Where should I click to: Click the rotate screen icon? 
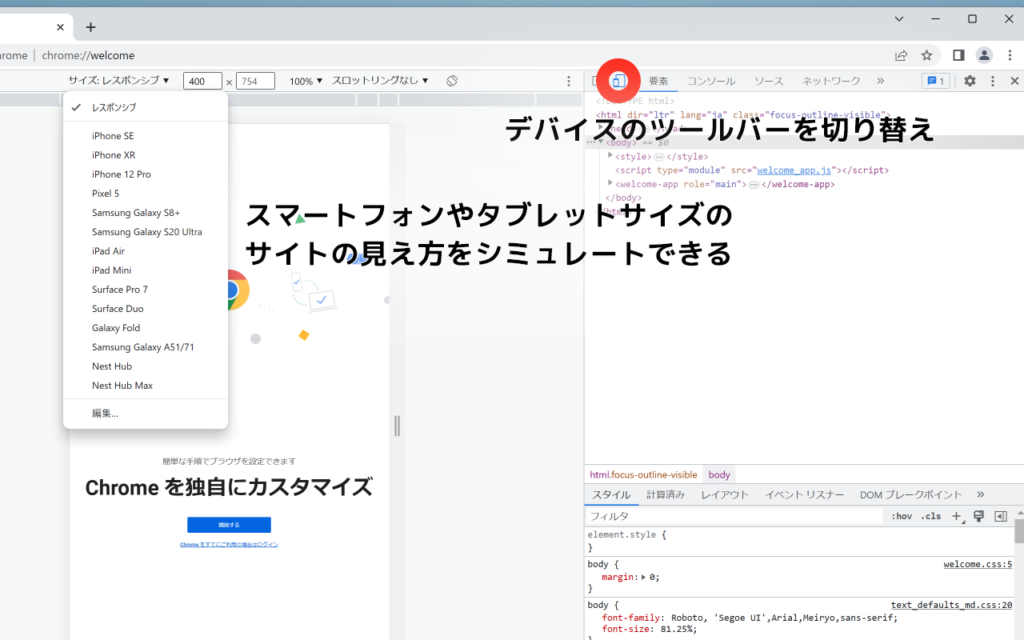[452, 81]
